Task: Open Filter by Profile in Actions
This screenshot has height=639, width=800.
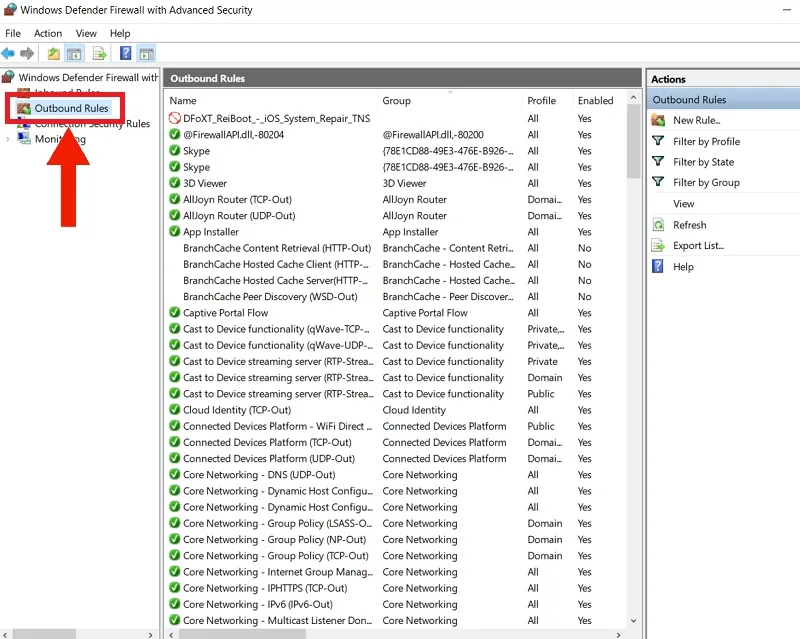Action: coord(706,141)
